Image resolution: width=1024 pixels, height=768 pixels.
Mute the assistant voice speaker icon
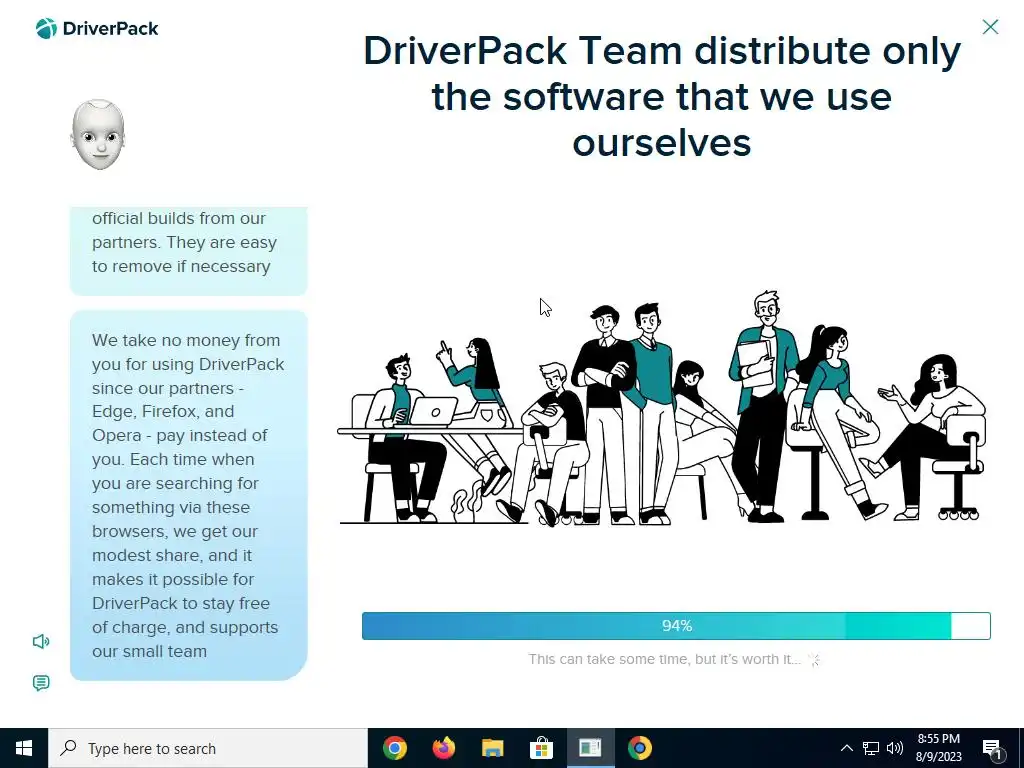(41, 641)
